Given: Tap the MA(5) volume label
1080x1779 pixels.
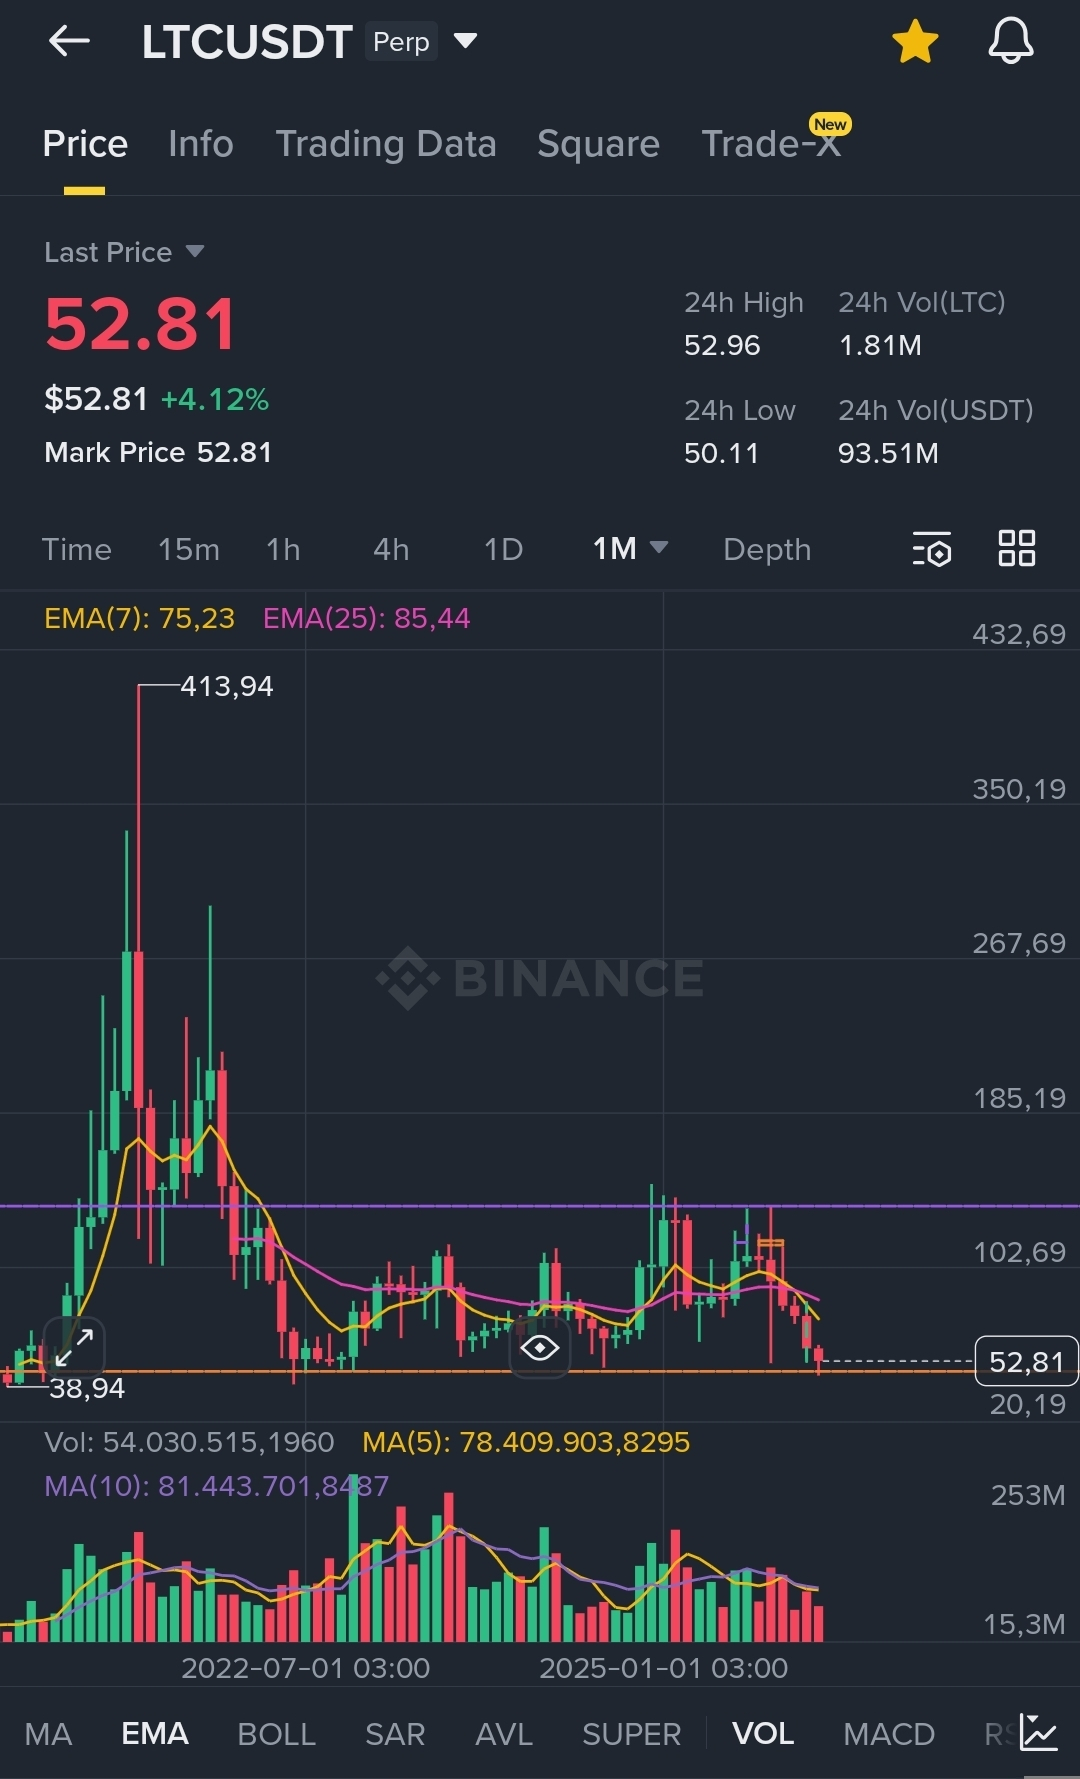Looking at the screenshot, I should pos(526,1442).
